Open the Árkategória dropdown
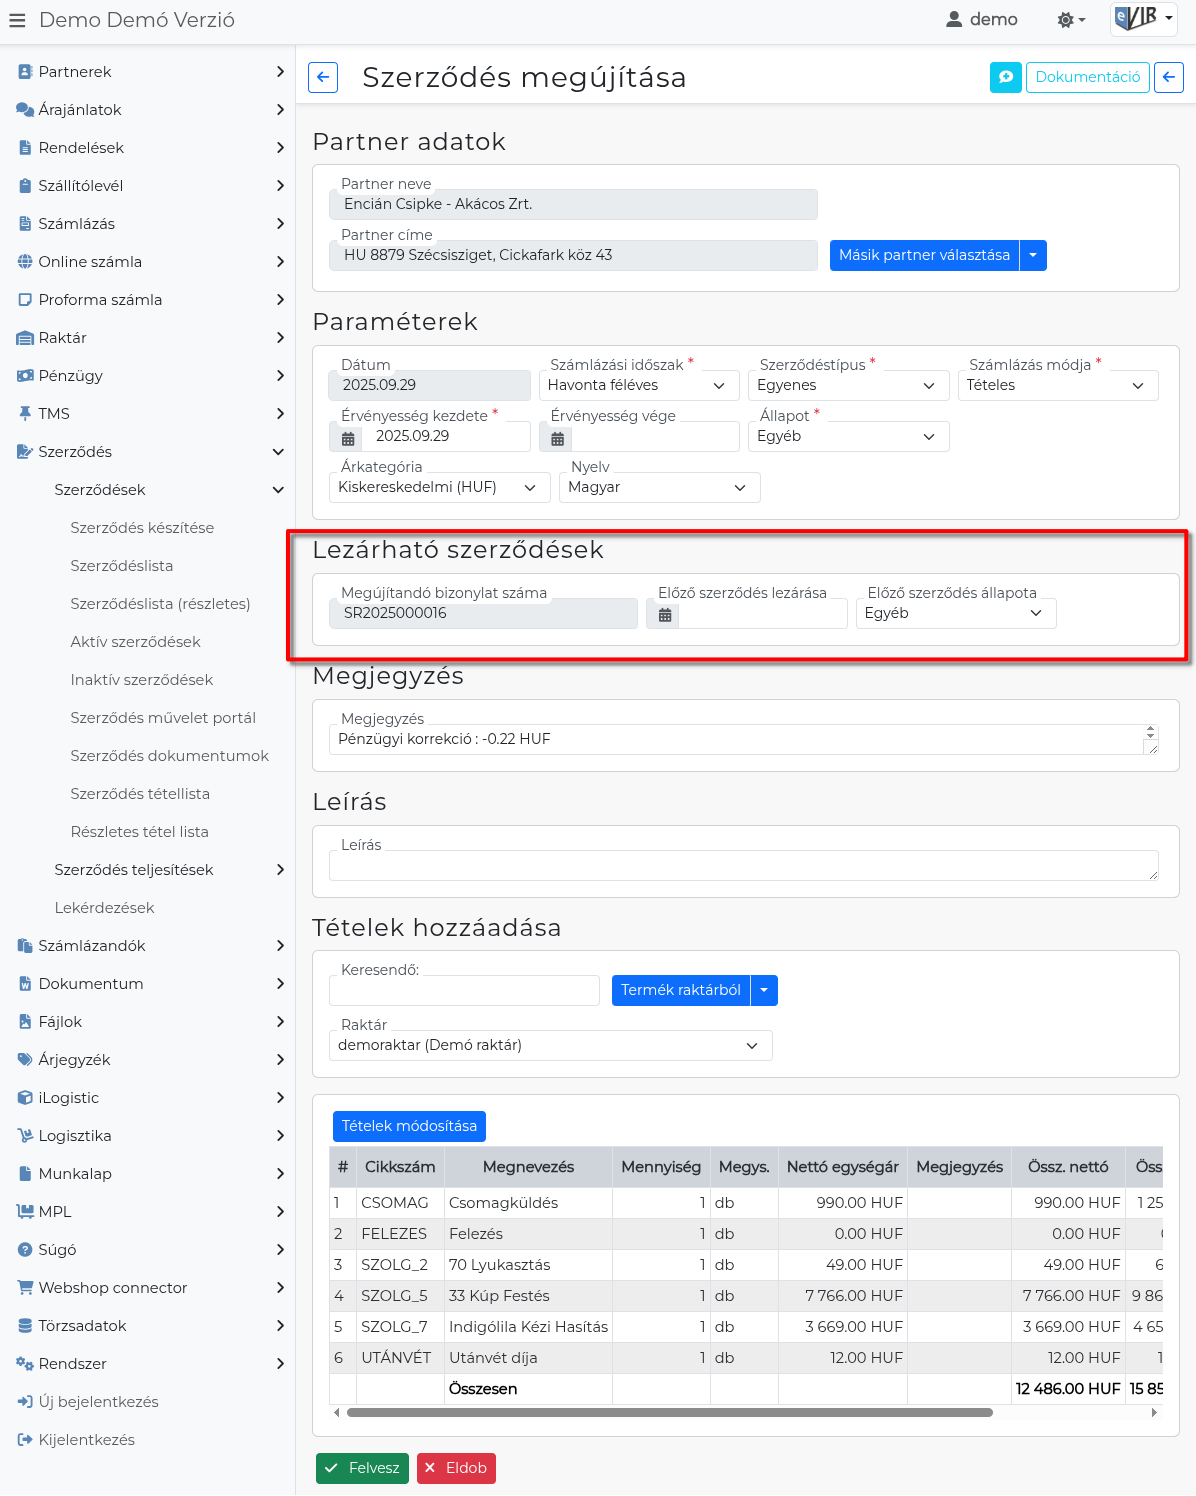1196x1496 pixels. [438, 488]
